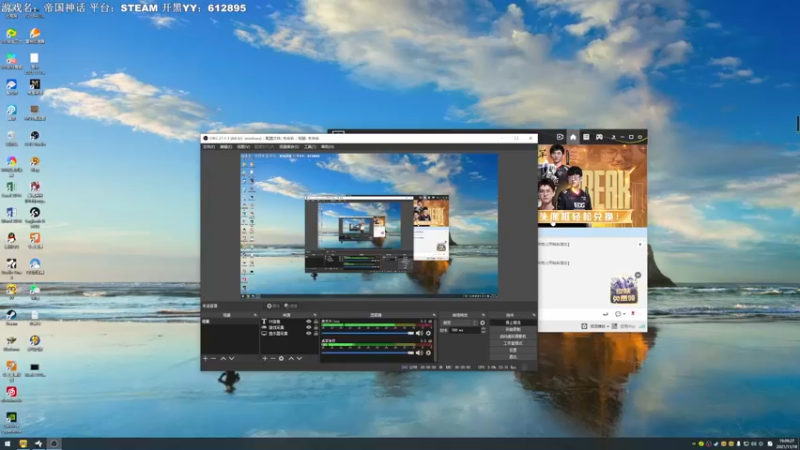Open the OBS Studio desktop shortcut

35,138
